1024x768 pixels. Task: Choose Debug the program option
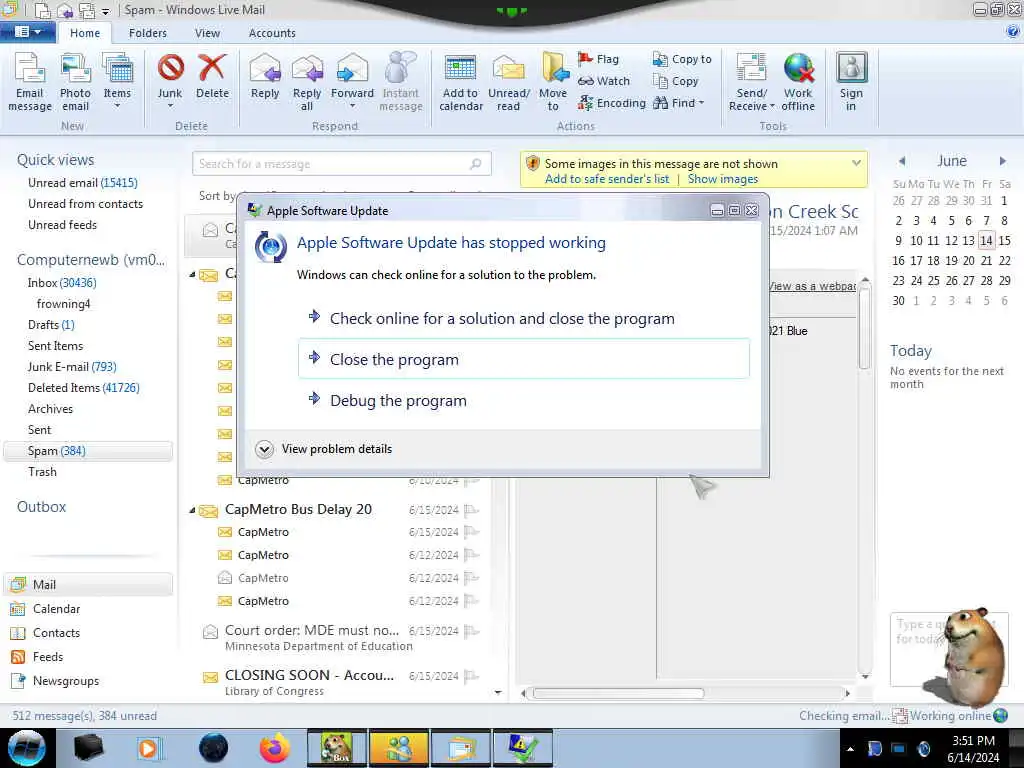coord(524,400)
